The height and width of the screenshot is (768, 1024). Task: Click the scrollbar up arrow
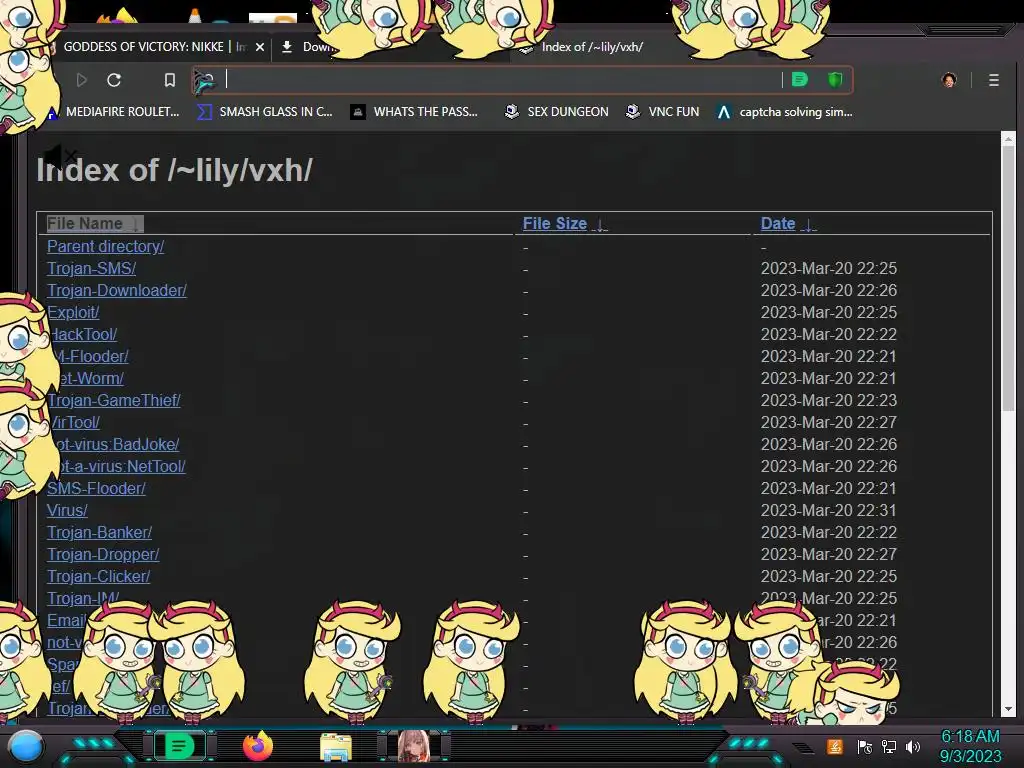tap(1008, 138)
